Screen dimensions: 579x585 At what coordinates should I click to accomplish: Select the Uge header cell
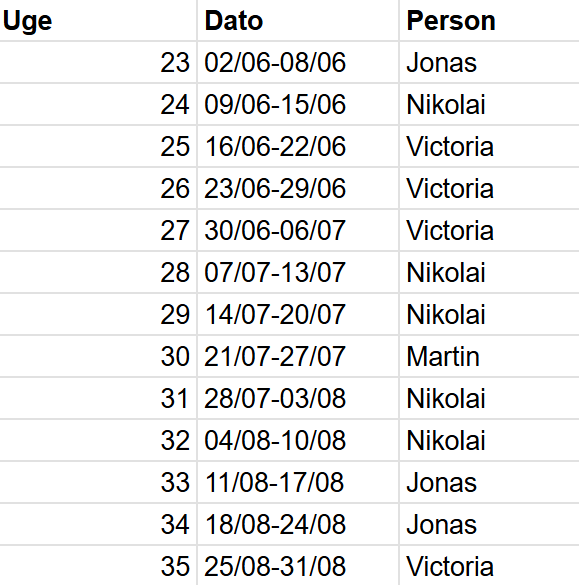pos(98,20)
